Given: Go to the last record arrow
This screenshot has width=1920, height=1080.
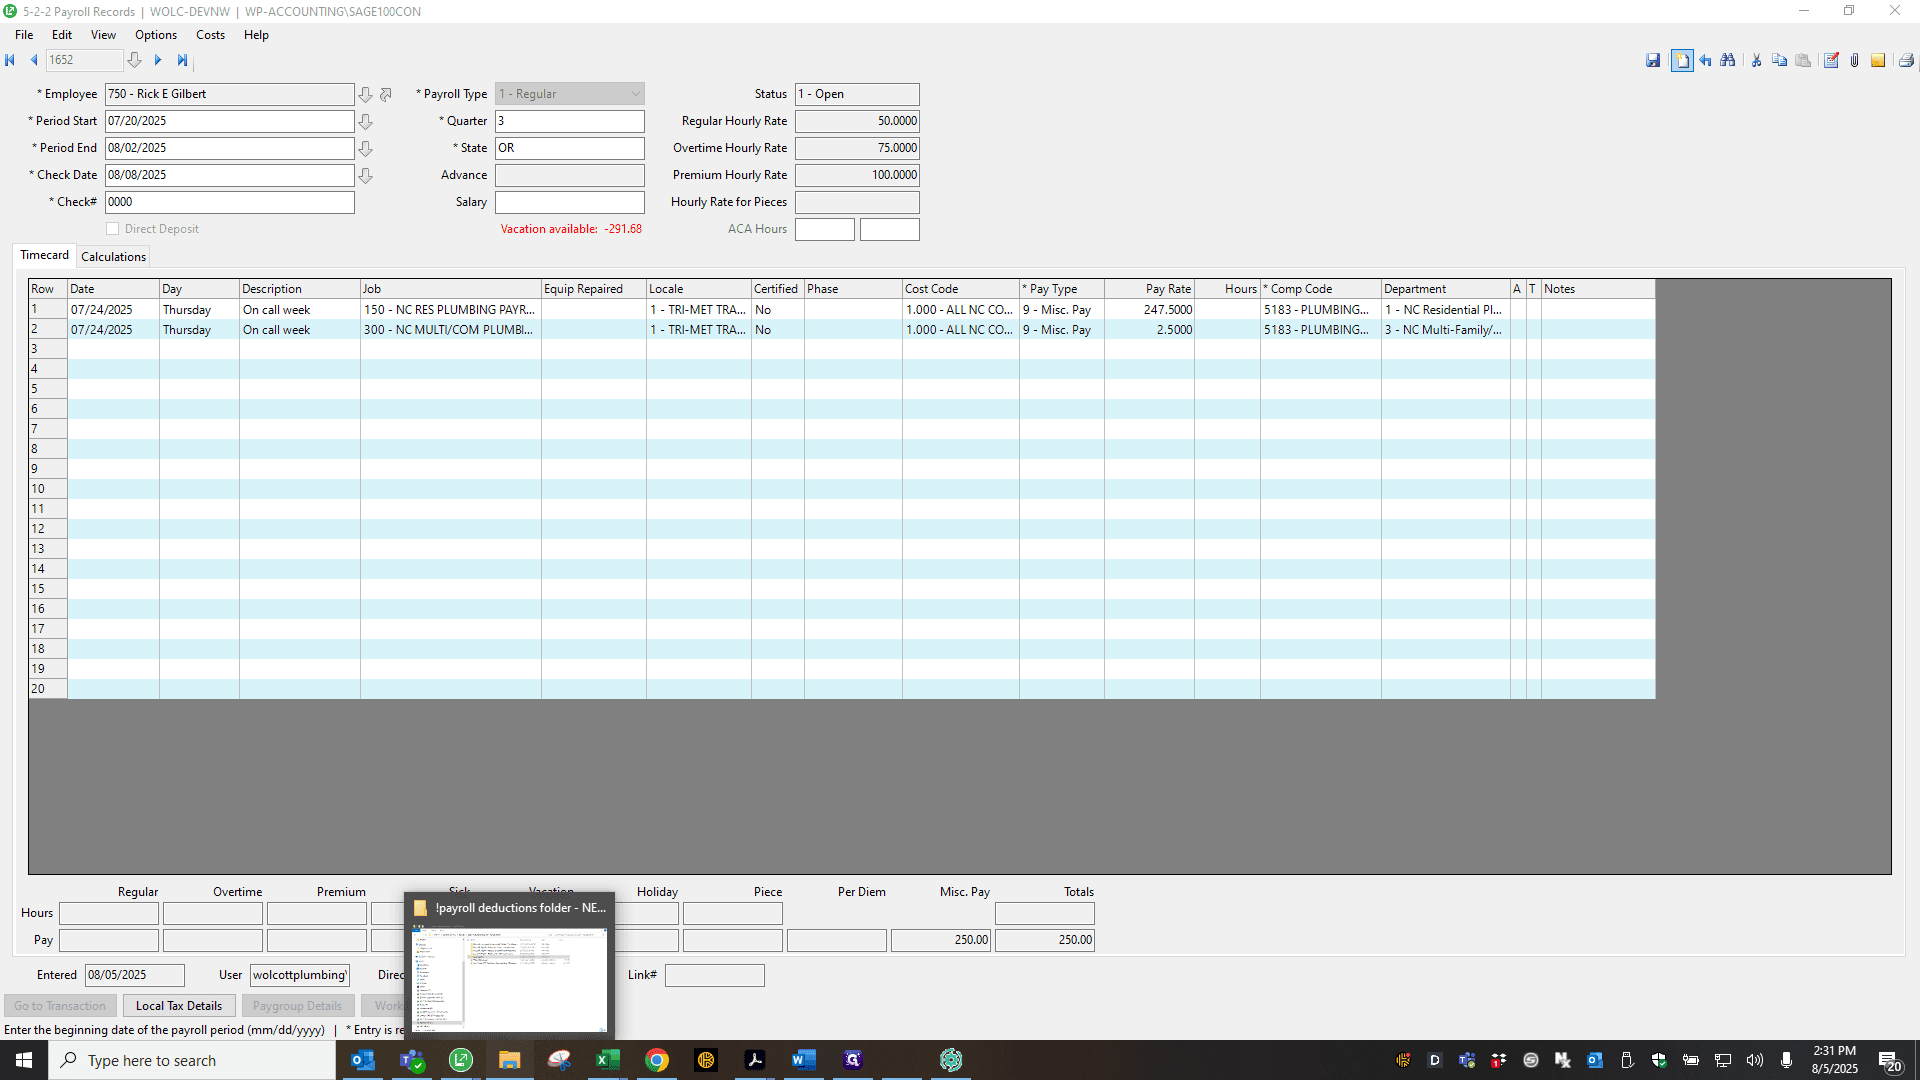Looking at the screenshot, I should [x=182, y=60].
